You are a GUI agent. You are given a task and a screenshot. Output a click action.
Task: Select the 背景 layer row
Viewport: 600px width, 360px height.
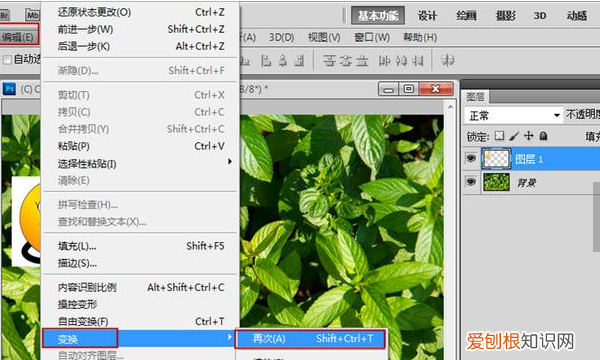click(531, 182)
